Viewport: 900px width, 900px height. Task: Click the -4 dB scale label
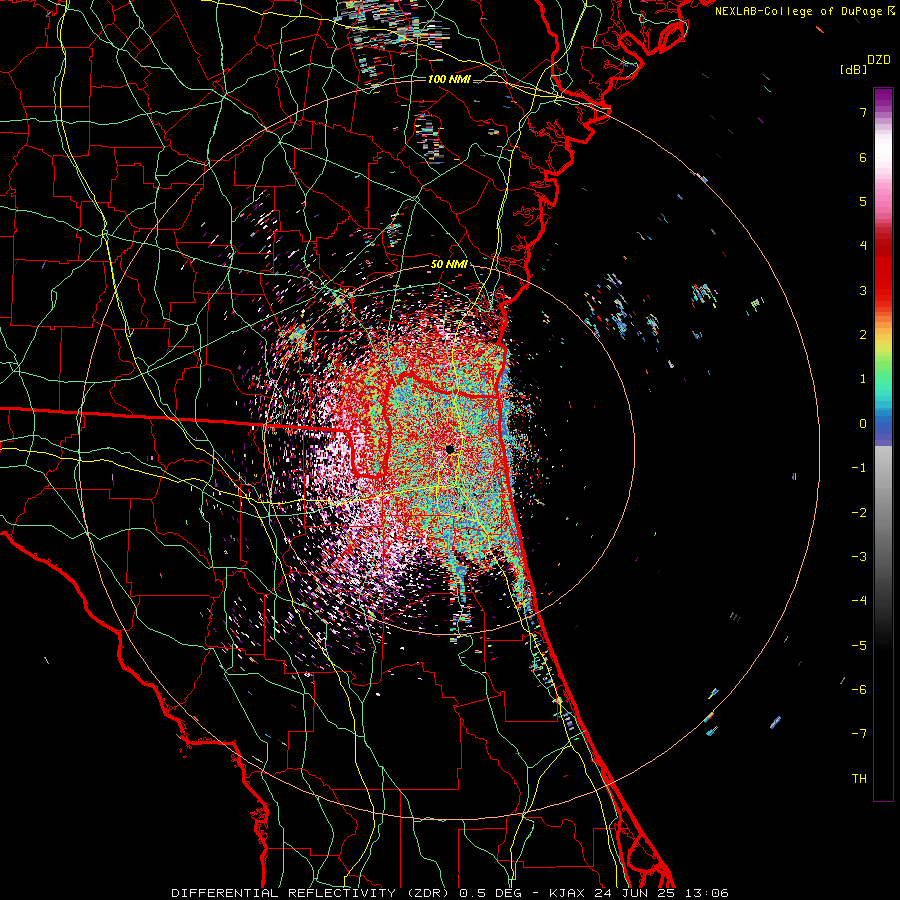[859, 601]
